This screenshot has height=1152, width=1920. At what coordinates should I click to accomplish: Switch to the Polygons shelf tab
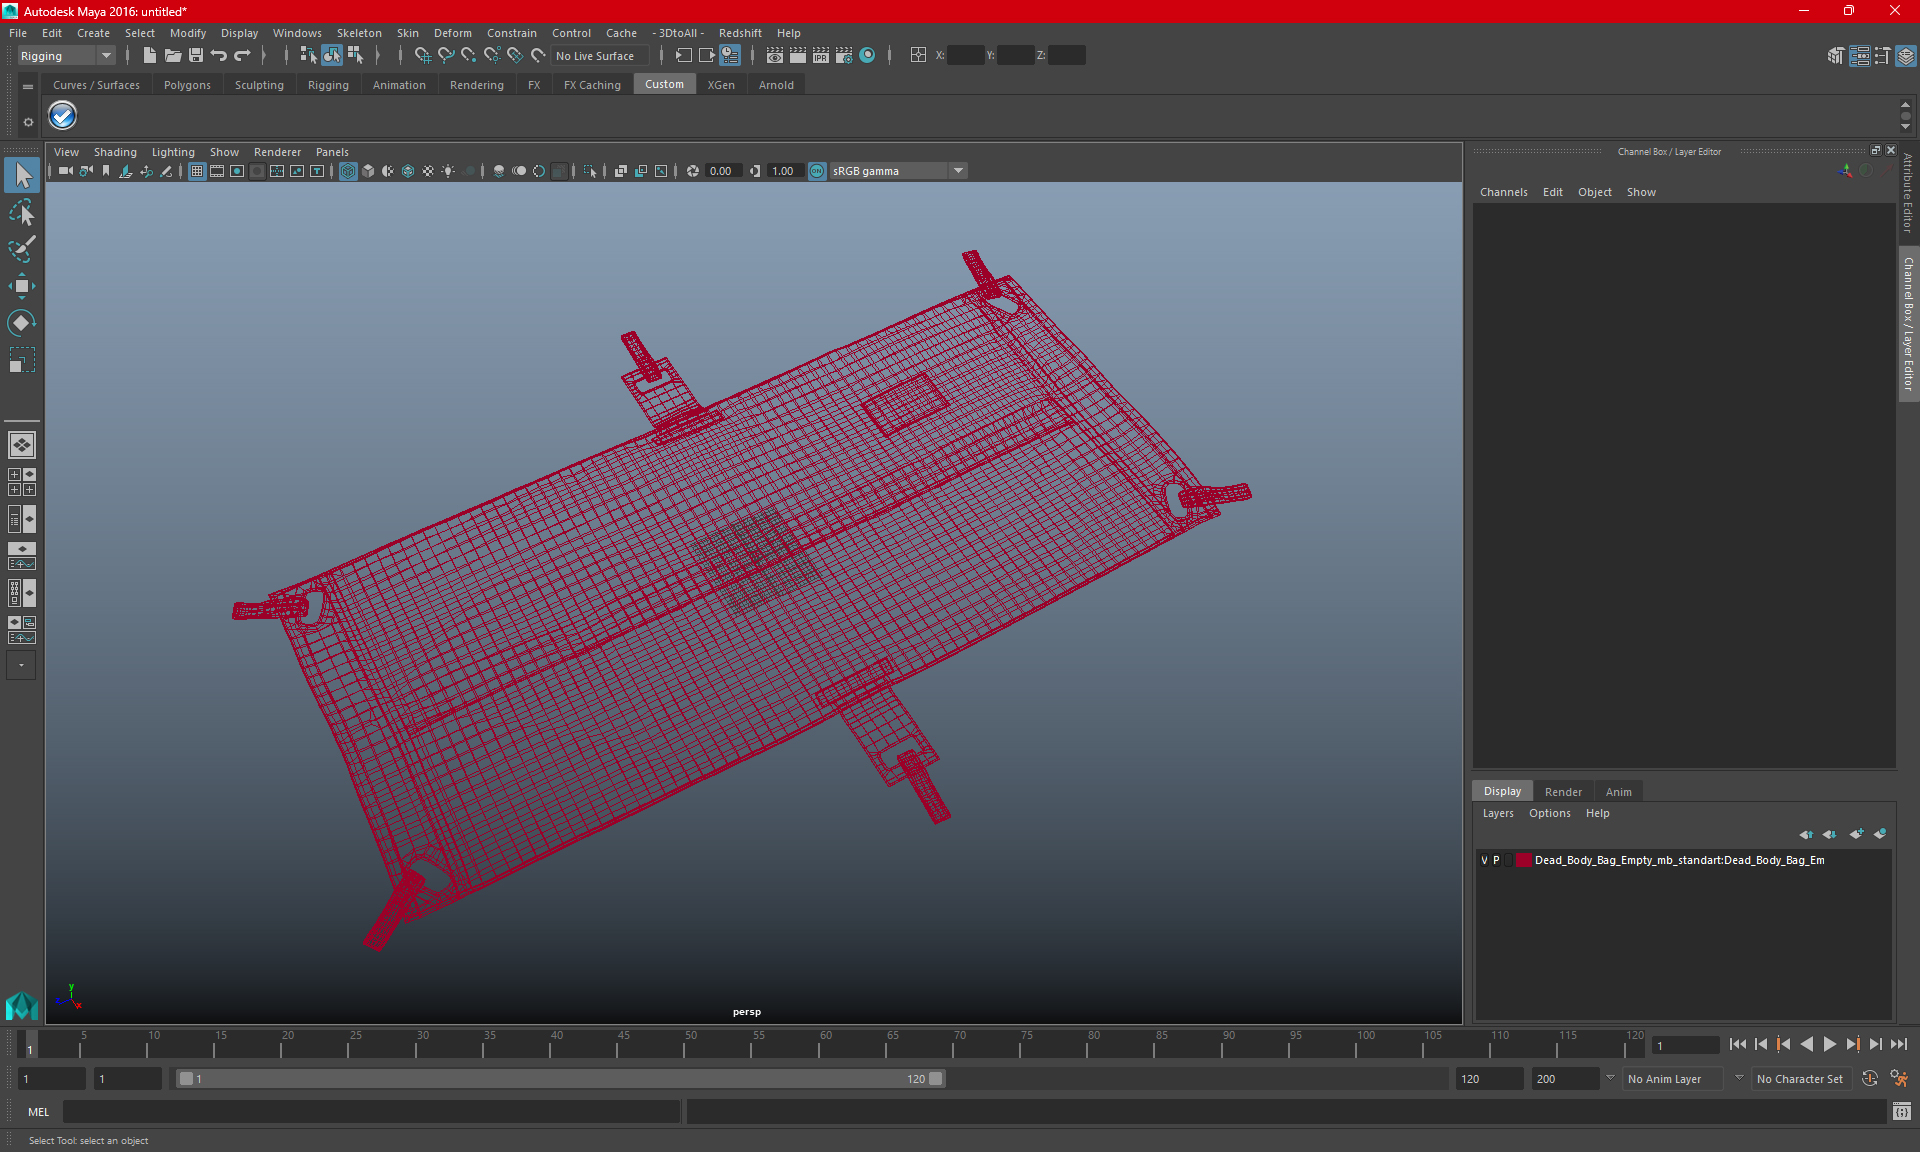[x=187, y=85]
